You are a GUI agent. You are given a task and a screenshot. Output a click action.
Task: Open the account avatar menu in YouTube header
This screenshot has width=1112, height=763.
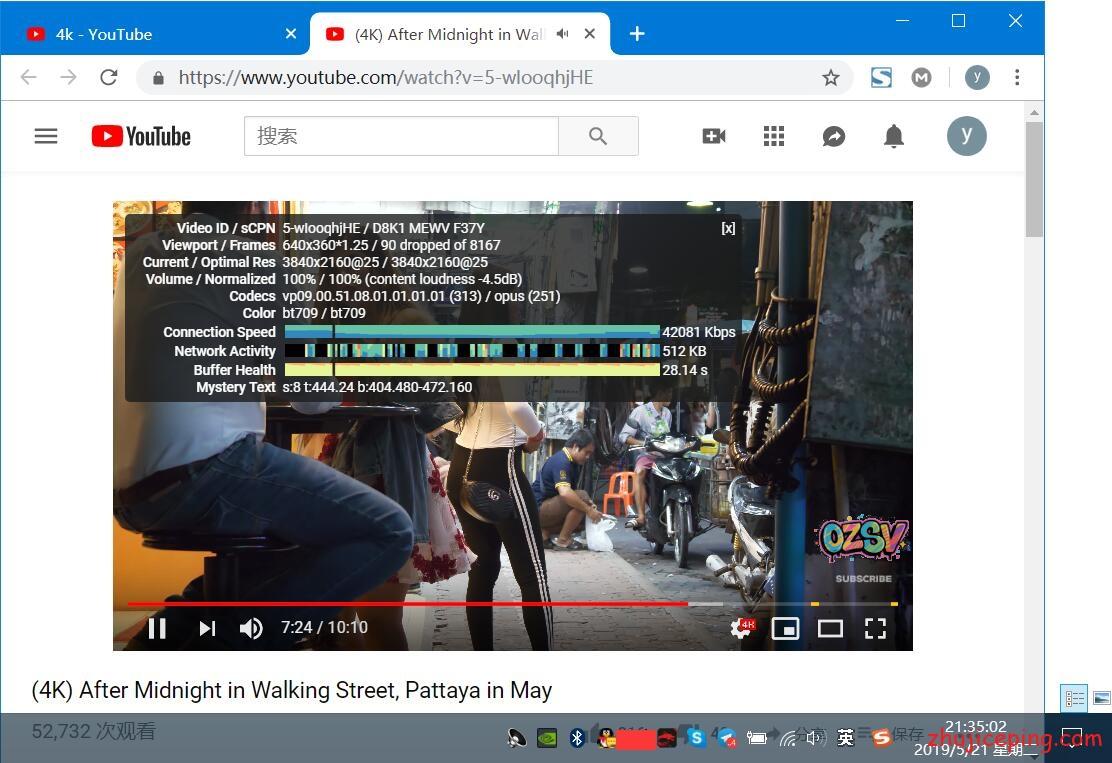tap(966, 136)
